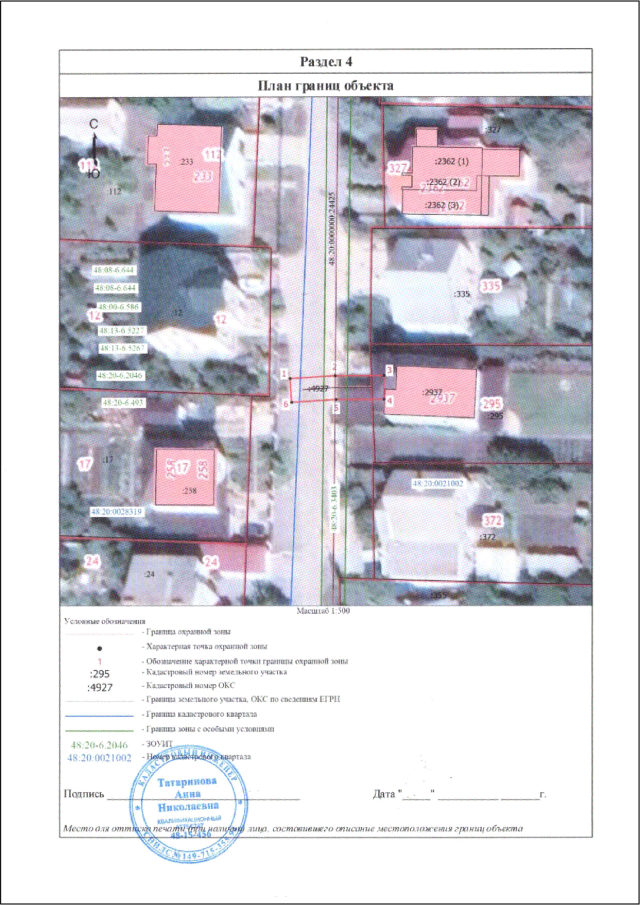The image size is (640, 905).
Task: Click boundary point 1 marker on map
Action: click(x=285, y=373)
